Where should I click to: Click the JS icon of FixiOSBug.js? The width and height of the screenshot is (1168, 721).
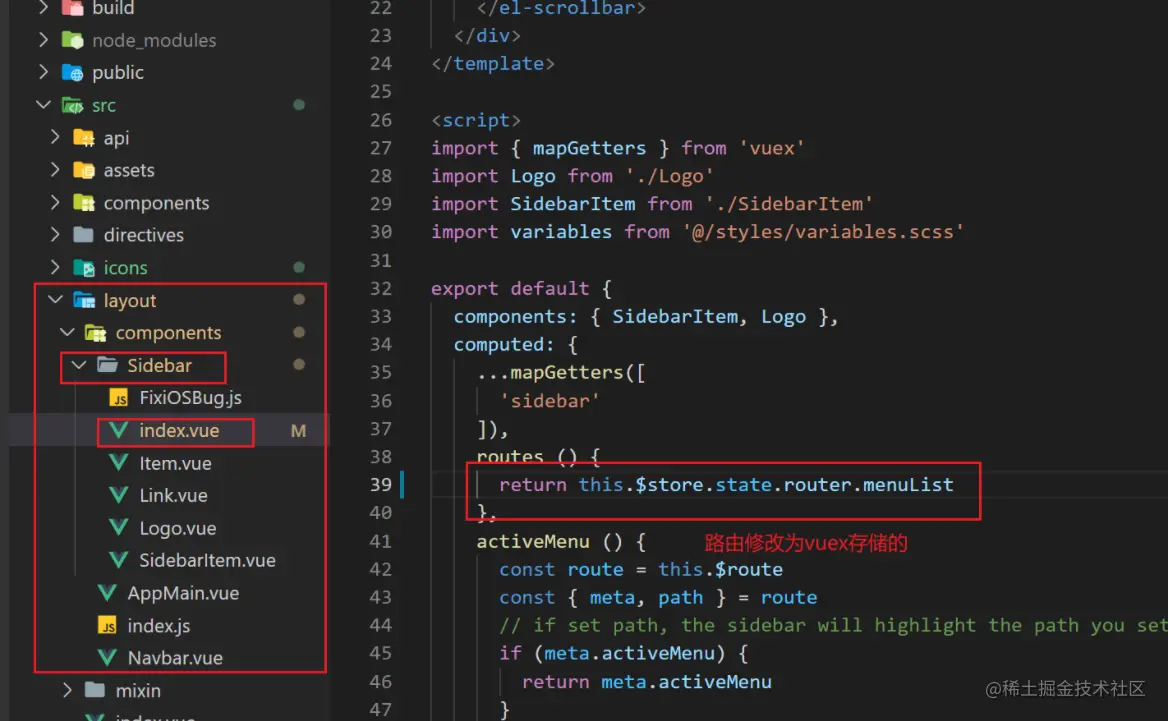118,398
